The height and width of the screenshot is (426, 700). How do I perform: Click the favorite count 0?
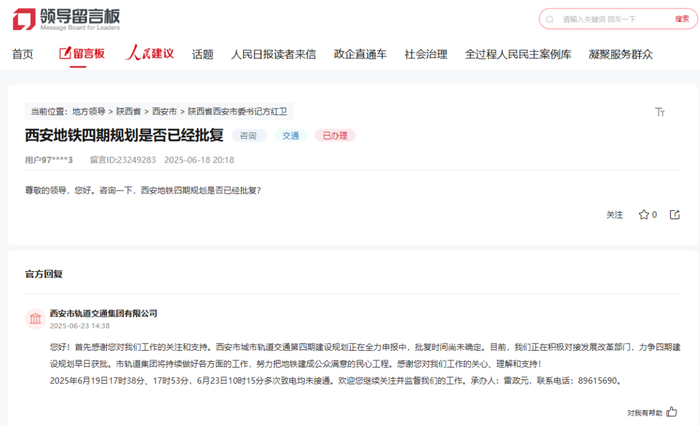click(654, 215)
